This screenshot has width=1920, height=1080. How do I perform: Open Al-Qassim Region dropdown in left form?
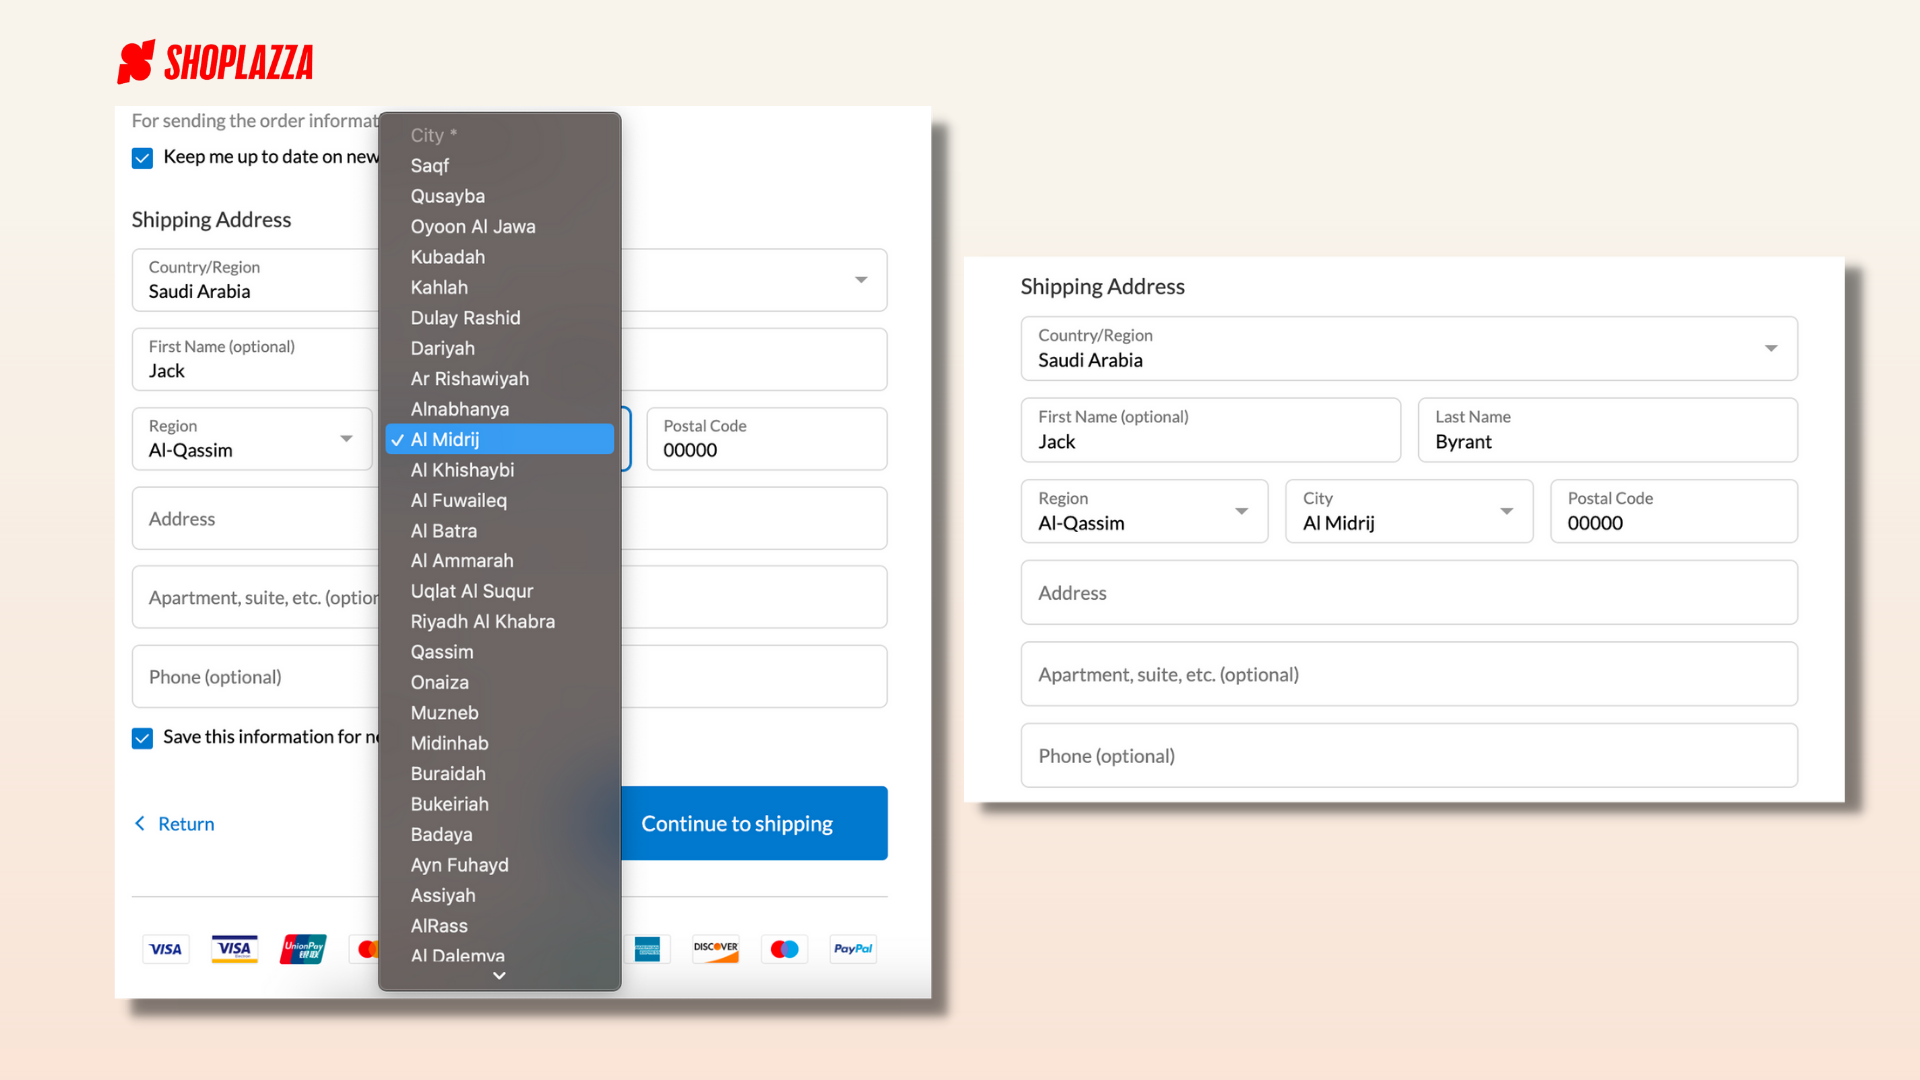tap(252, 439)
